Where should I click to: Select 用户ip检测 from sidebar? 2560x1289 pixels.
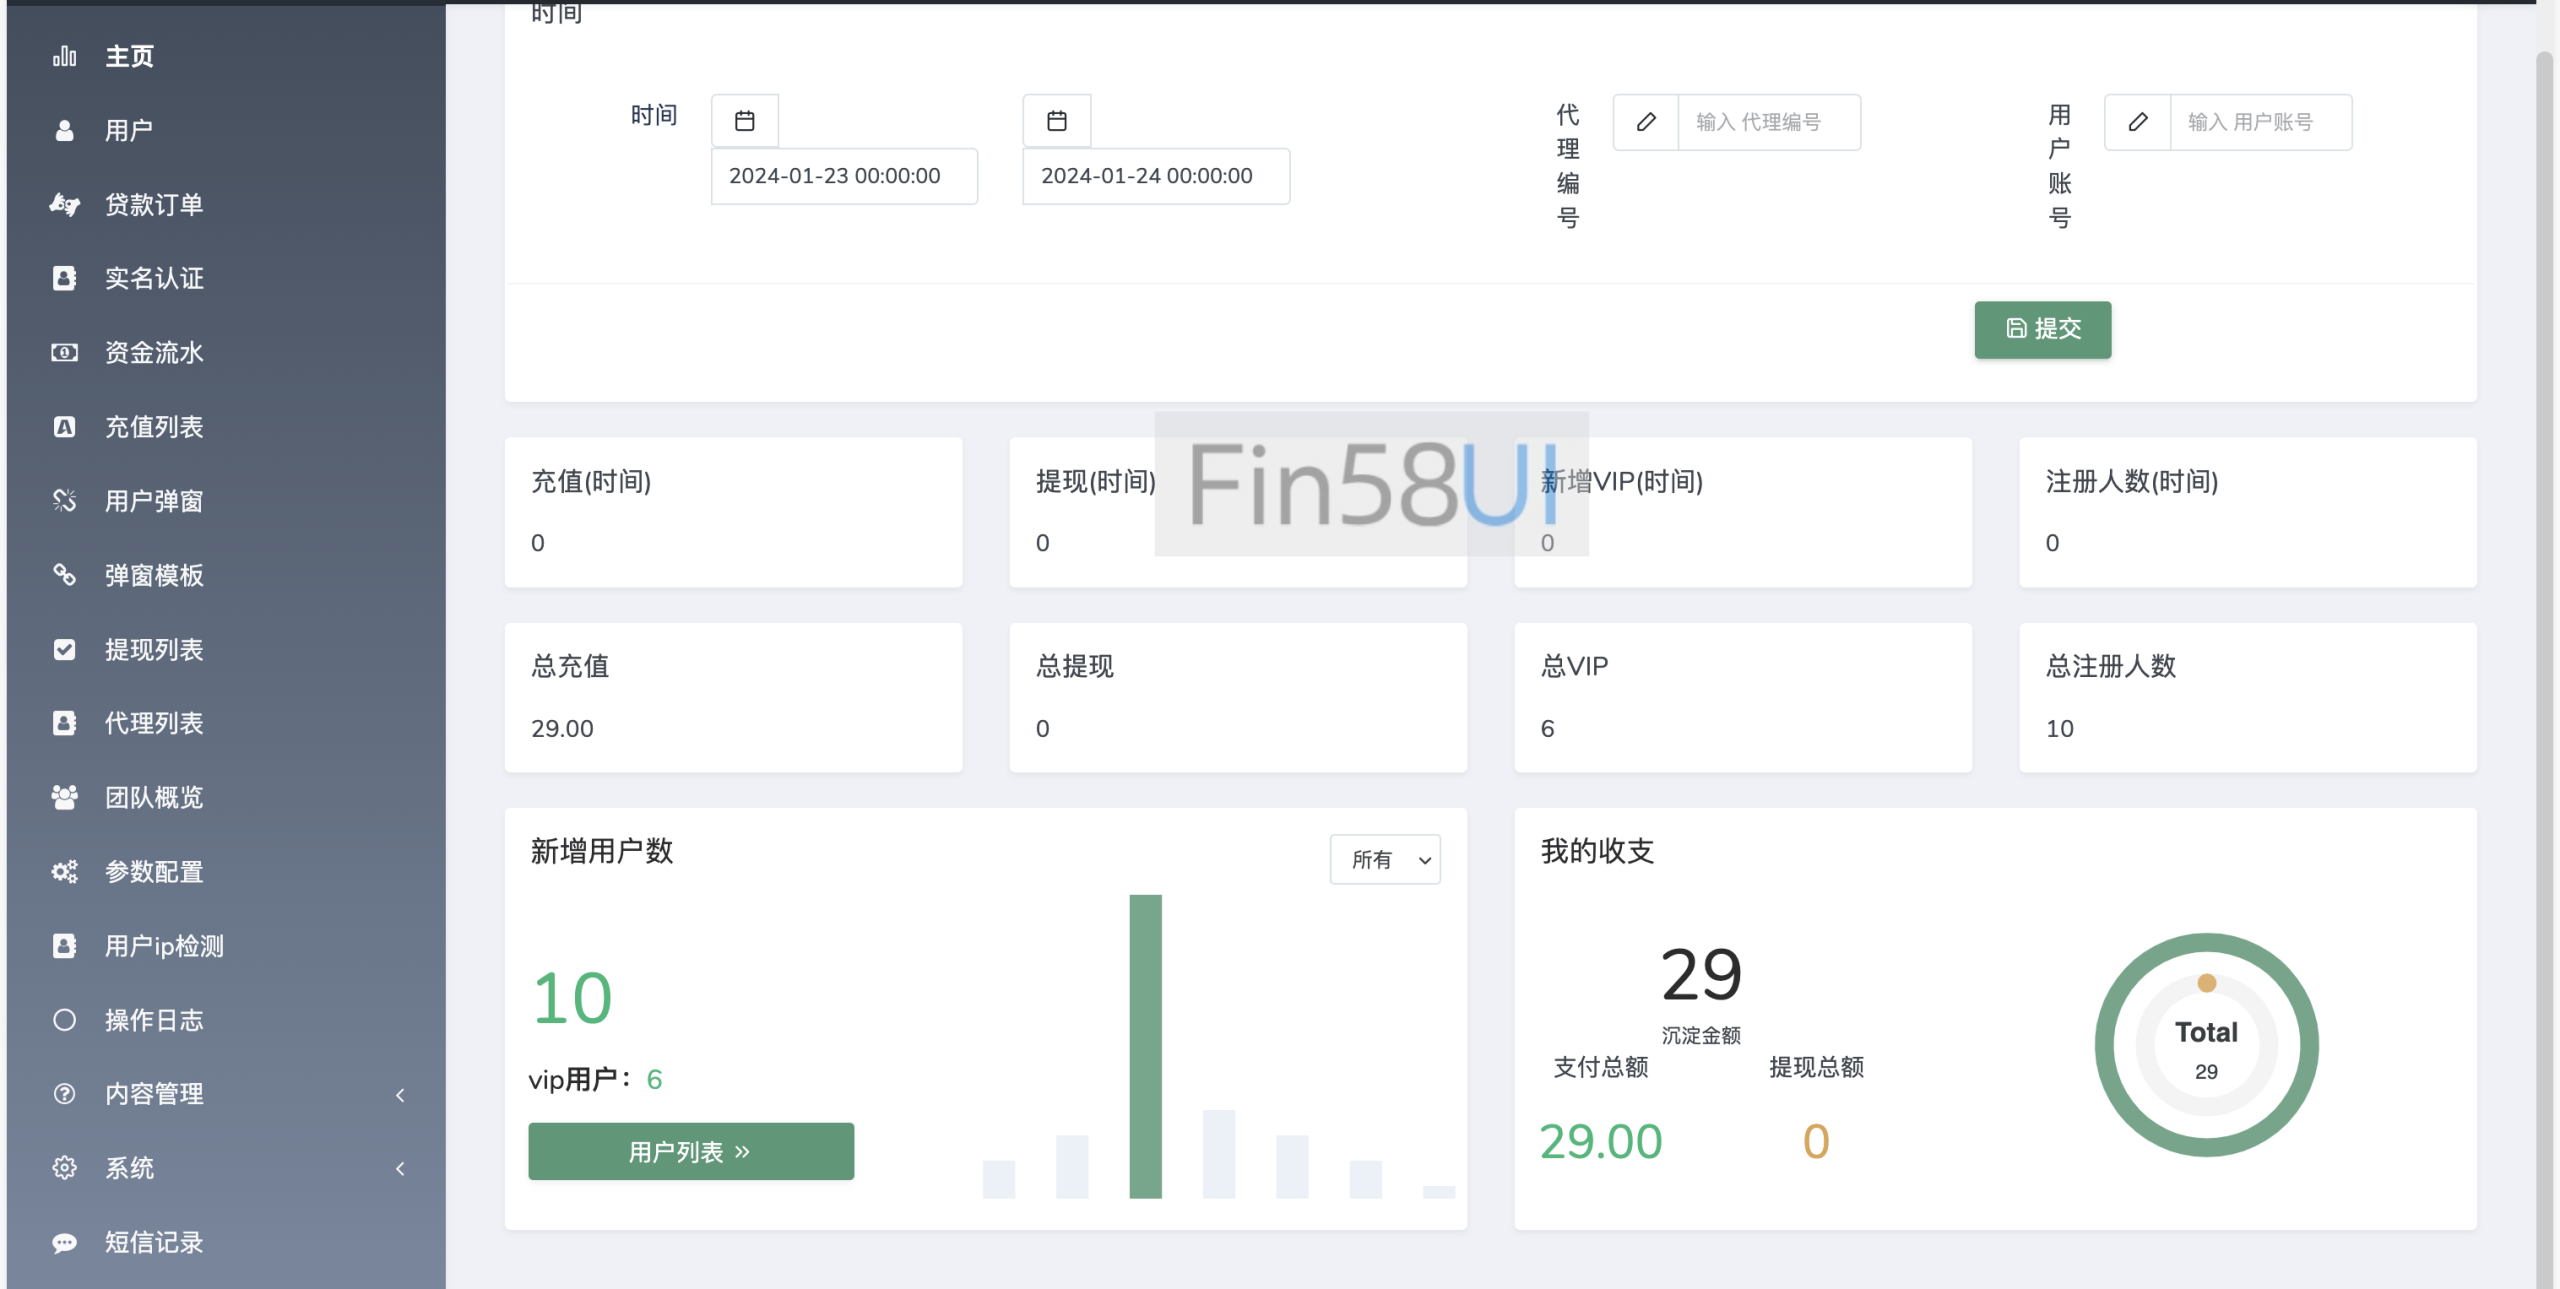point(164,946)
